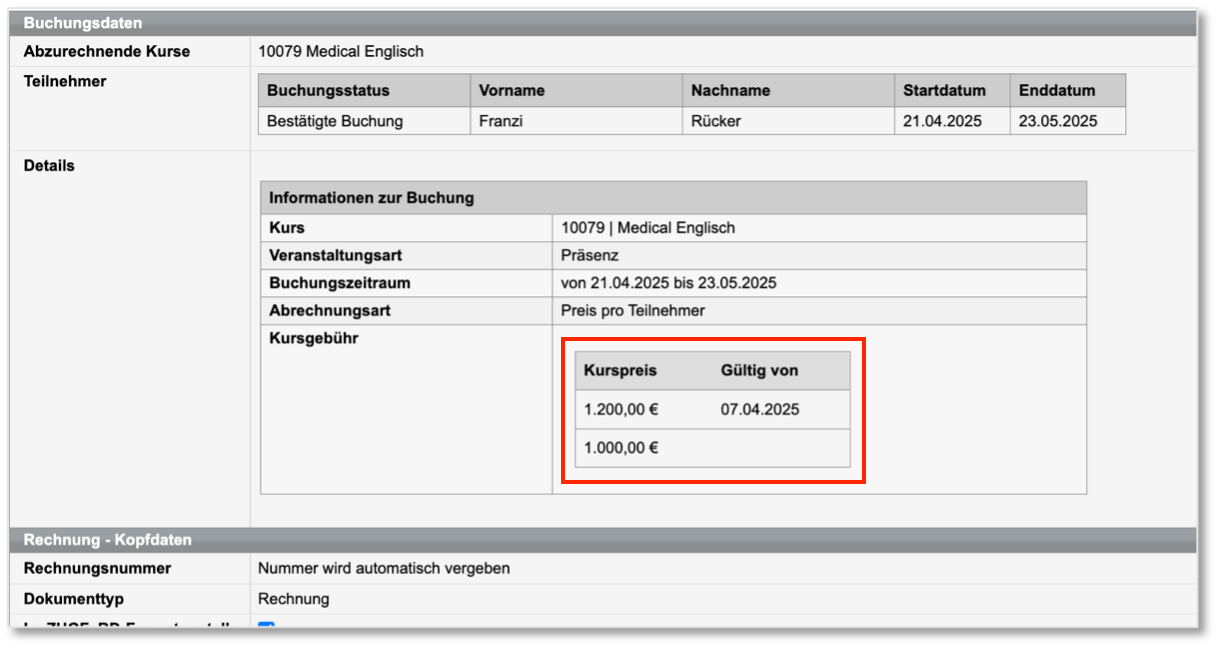Click the Nummer wird automatisch vergeben text
Image resolution: width=1222 pixels, height=650 pixels.
384,568
